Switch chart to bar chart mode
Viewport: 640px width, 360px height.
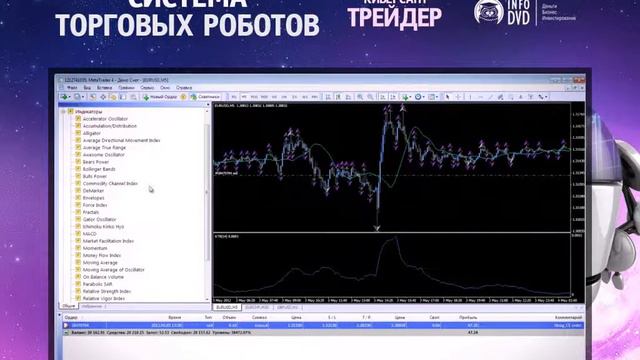(328, 97)
